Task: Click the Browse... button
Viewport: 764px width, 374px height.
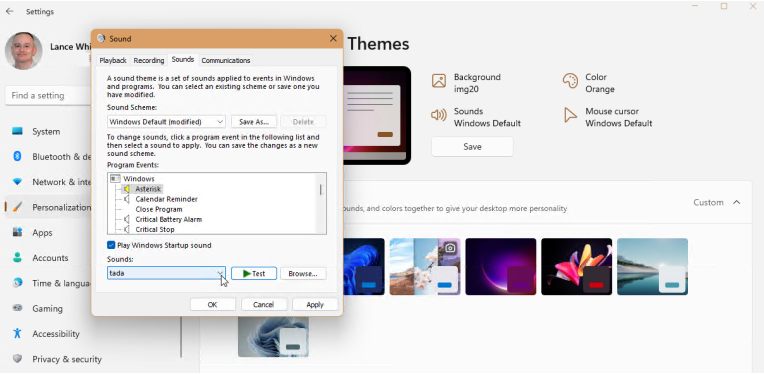Action: (x=303, y=274)
